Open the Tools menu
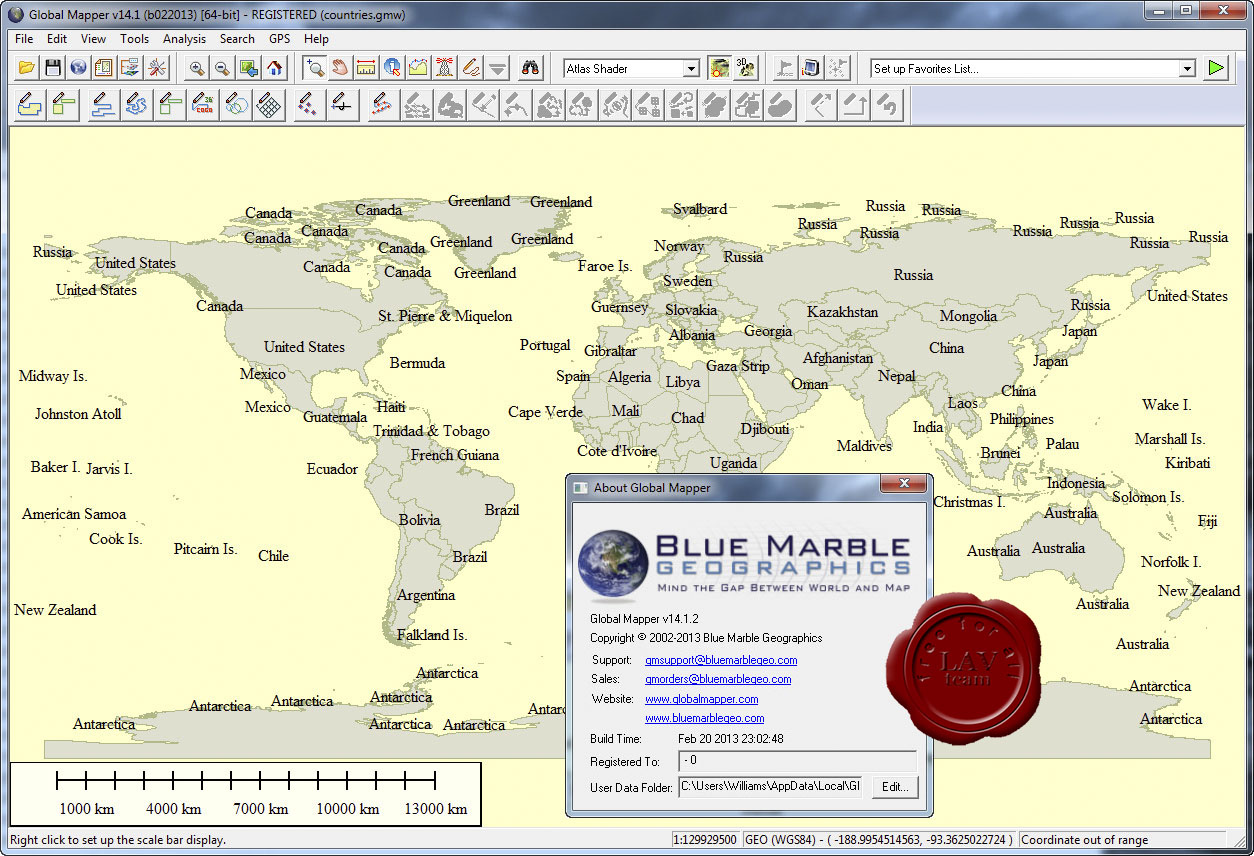The height and width of the screenshot is (856, 1254). point(134,39)
